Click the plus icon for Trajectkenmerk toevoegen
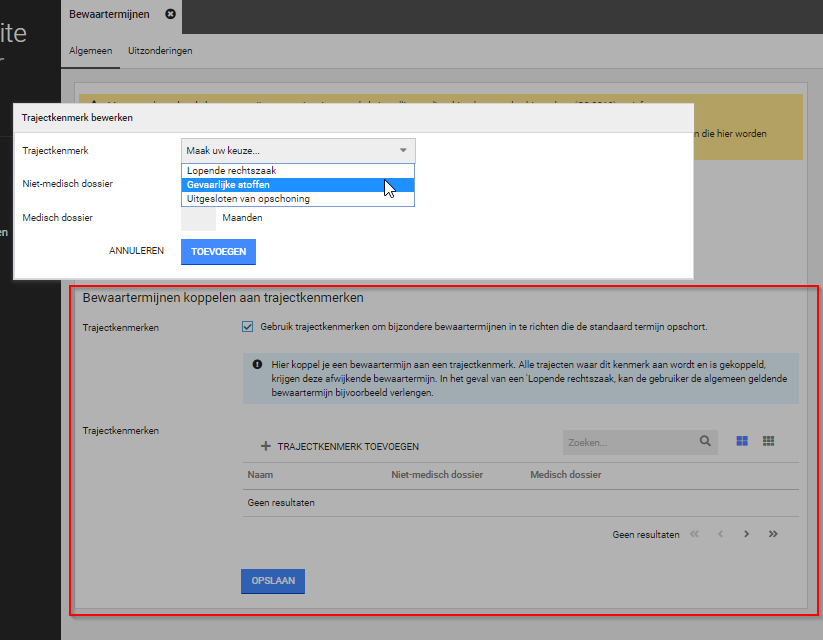The width and height of the screenshot is (823, 640). pos(265,446)
